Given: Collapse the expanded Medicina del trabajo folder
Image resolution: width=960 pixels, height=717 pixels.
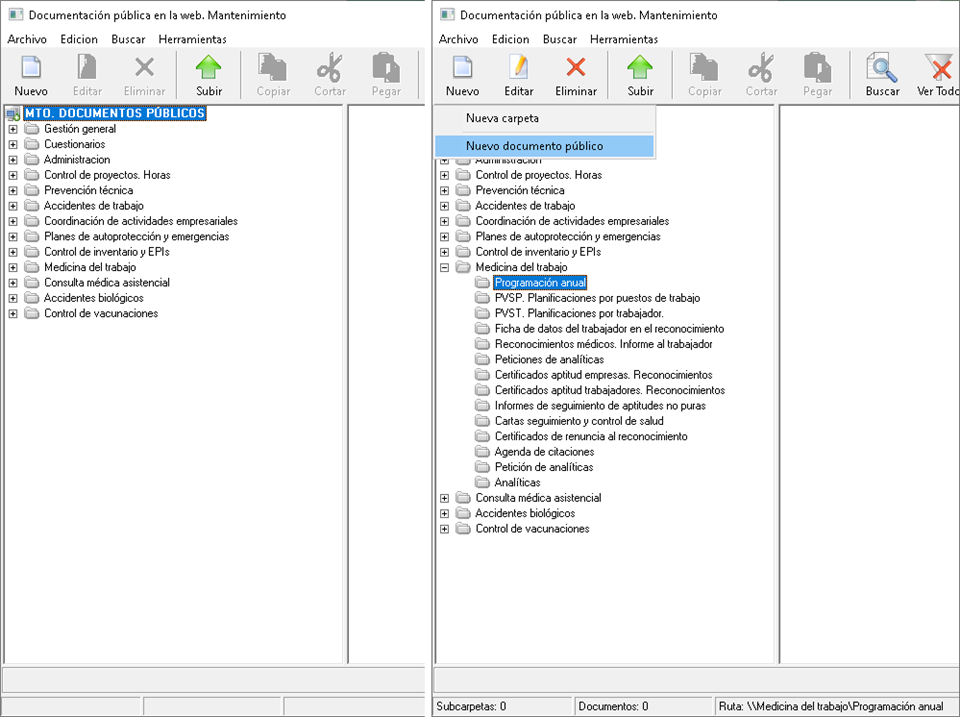Looking at the screenshot, I should pyautogui.click(x=445, y=267).
